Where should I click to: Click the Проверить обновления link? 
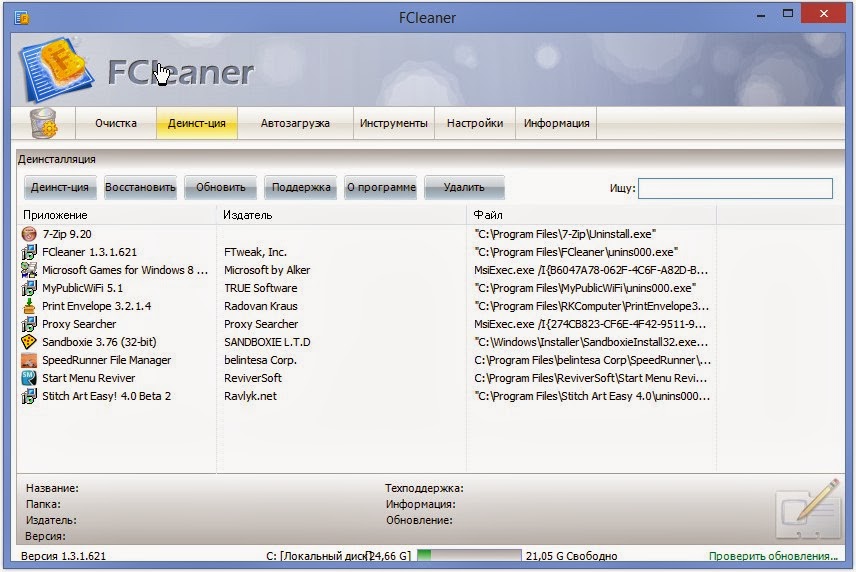click(773, 556)
